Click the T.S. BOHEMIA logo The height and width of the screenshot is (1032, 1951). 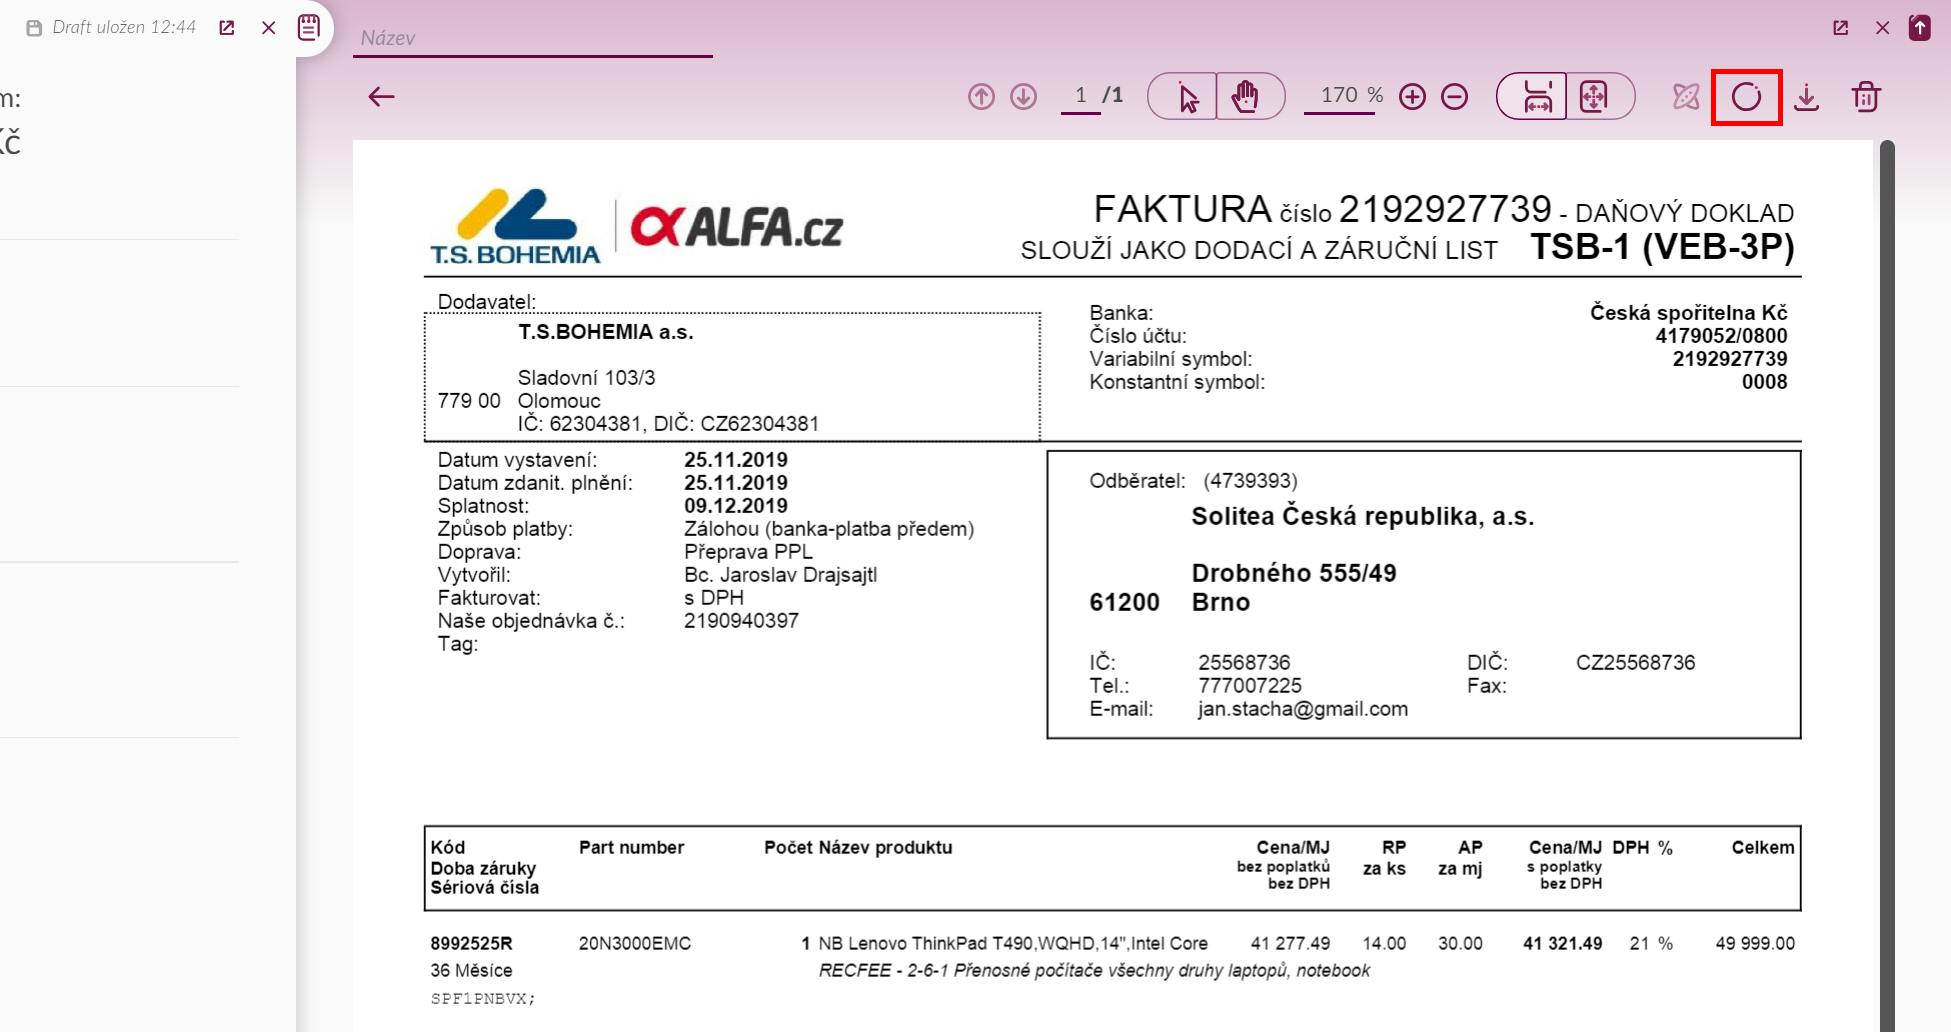click(x=515, y=227)
